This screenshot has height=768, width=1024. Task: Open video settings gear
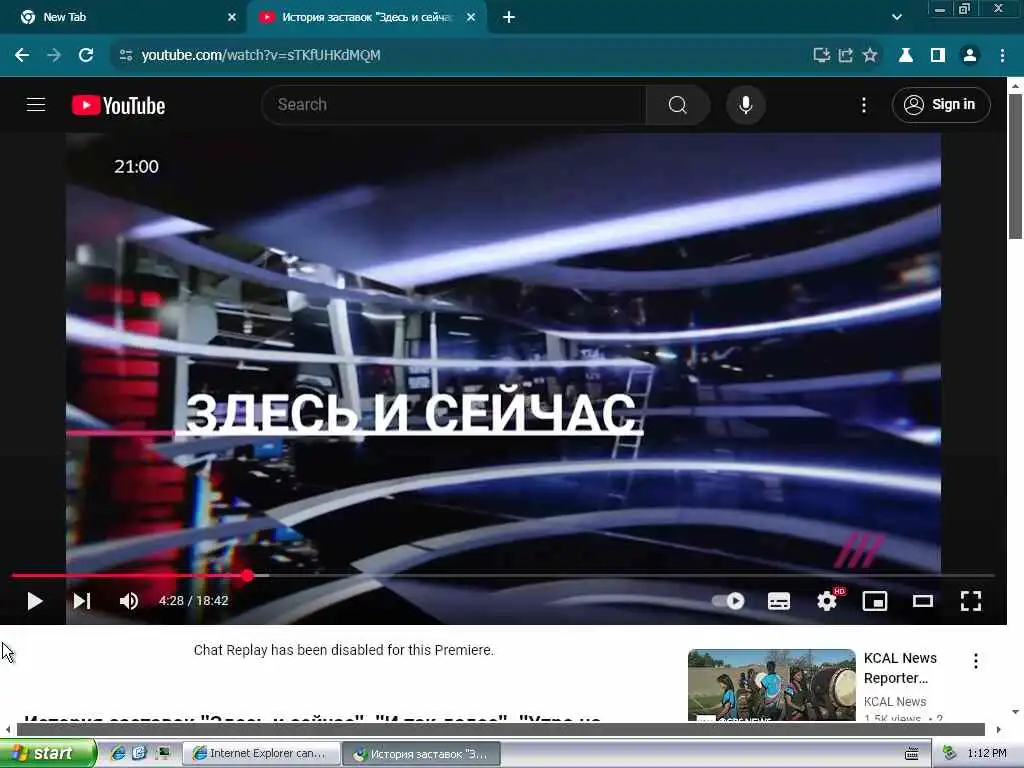click(827, 601)
